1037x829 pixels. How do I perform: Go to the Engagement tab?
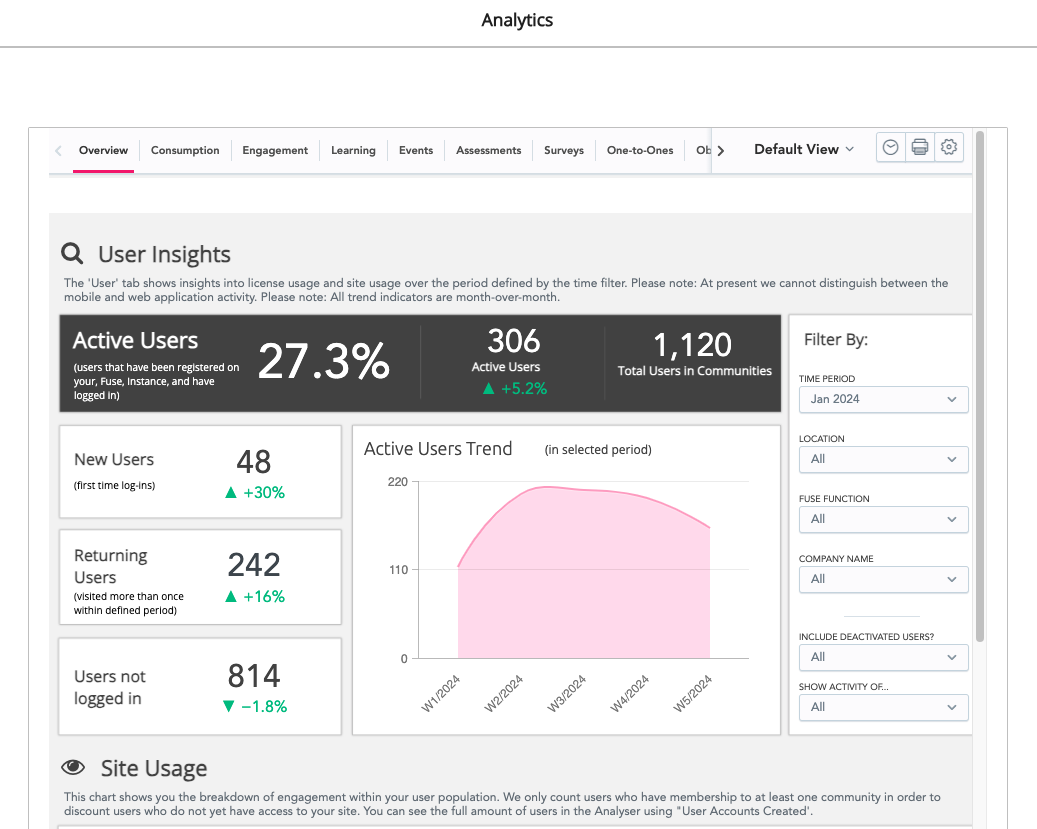[275, 151]
